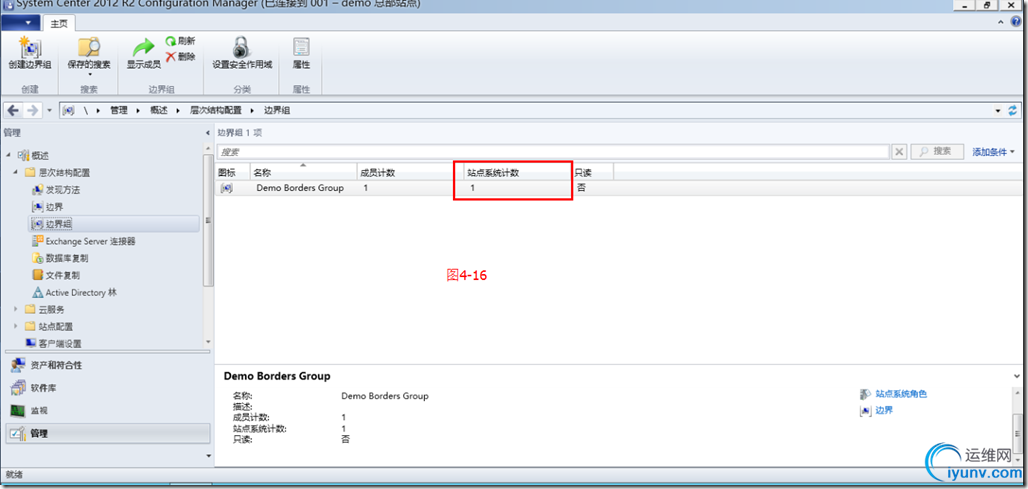This screenshot has height=489, width=1028.
Task: Click the address bar refresh icon
Action: 1014,111
